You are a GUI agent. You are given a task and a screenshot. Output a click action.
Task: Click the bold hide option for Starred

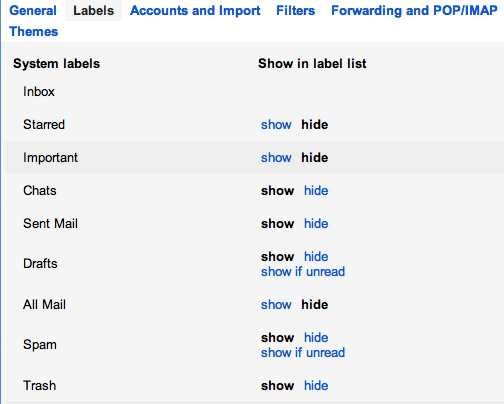pyautogui.click(x=315, y=125)
